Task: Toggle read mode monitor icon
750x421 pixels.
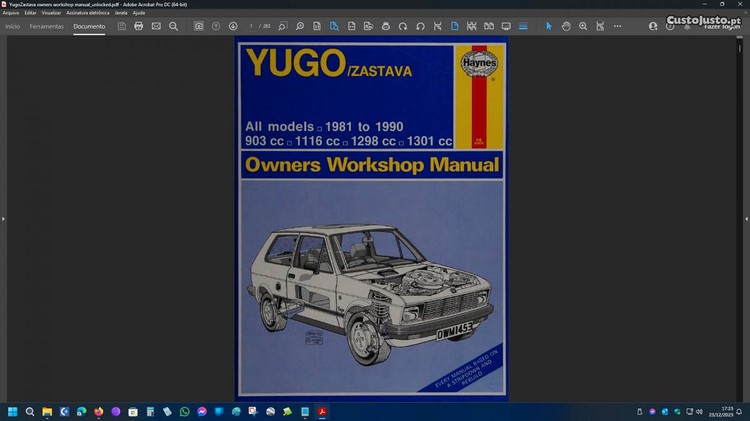Action: [506, 26]
